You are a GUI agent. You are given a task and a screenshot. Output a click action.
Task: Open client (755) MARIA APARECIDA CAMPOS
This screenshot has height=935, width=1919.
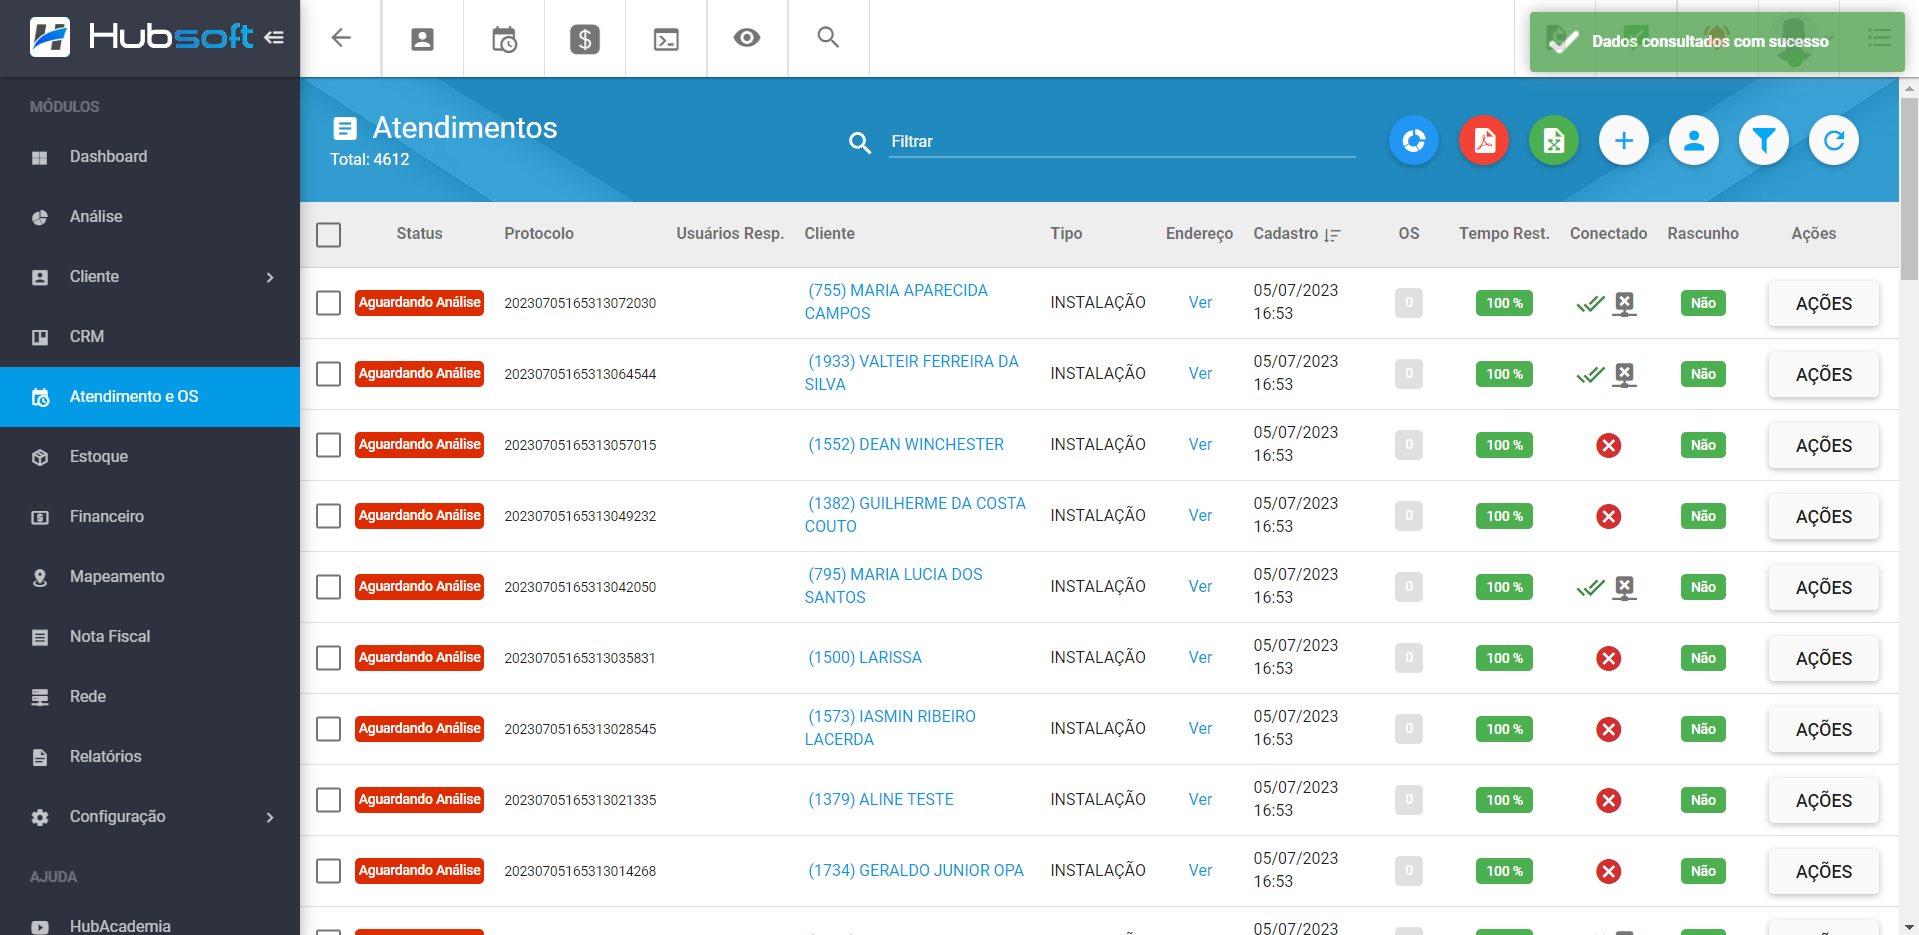[x=896, y=302]
